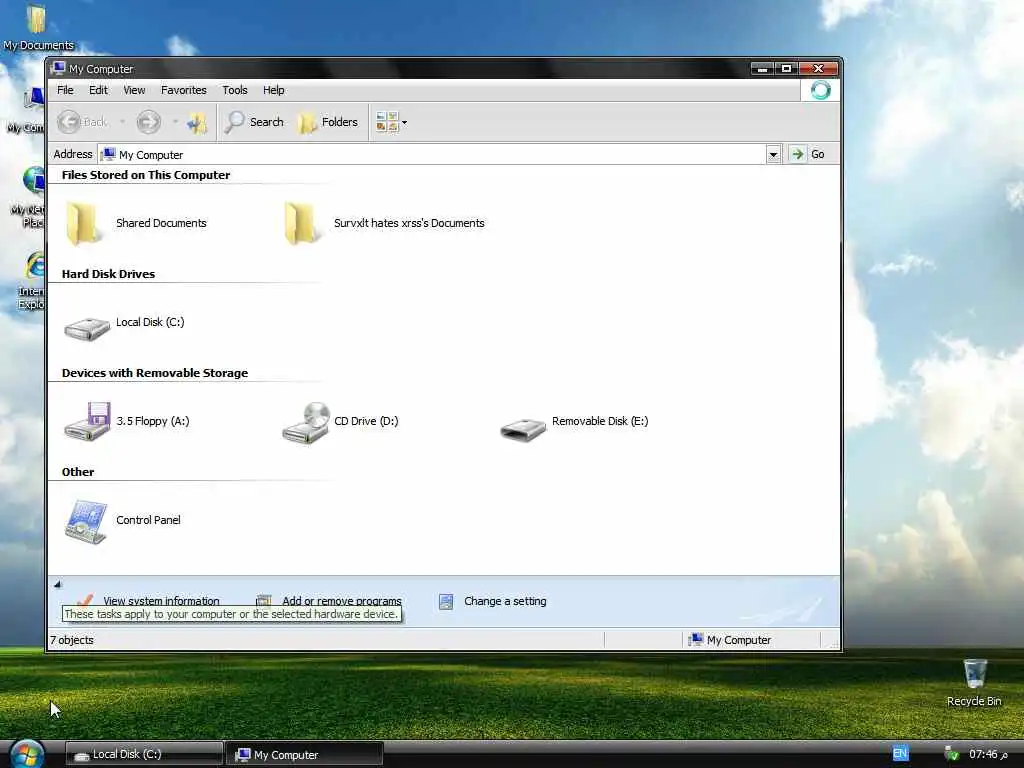
Task: Click the Removable Disk (E:) label
Action: pyautogui.click(x=600, y=421)
